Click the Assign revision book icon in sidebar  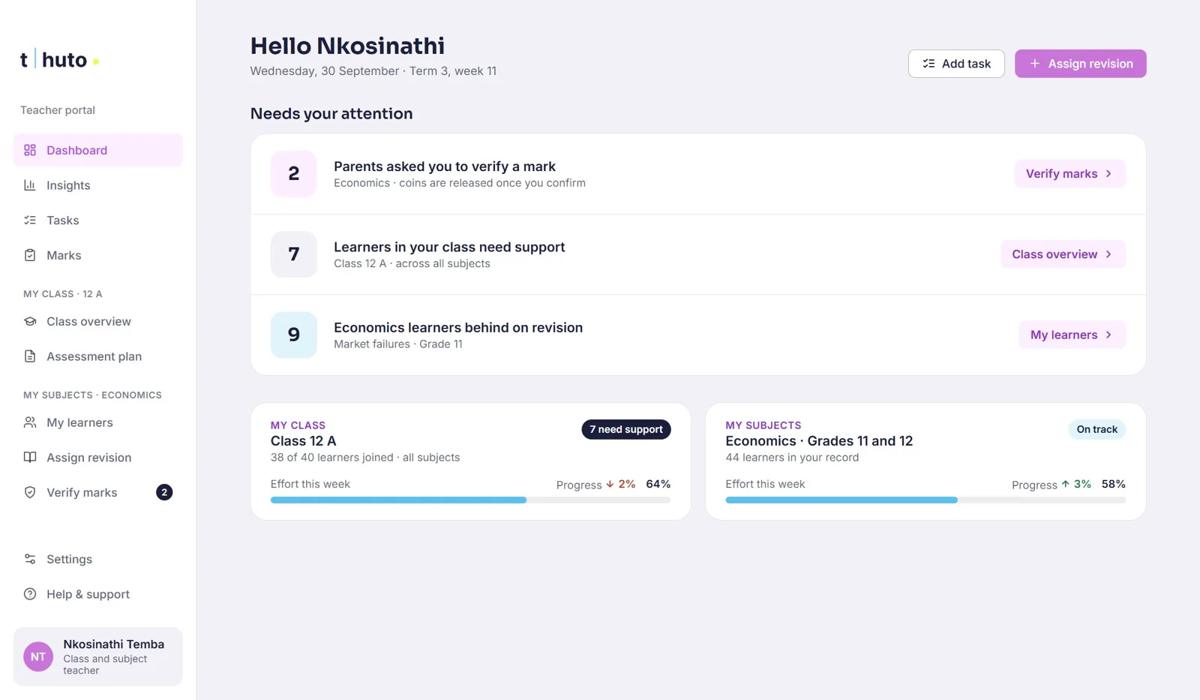point(30,457)
